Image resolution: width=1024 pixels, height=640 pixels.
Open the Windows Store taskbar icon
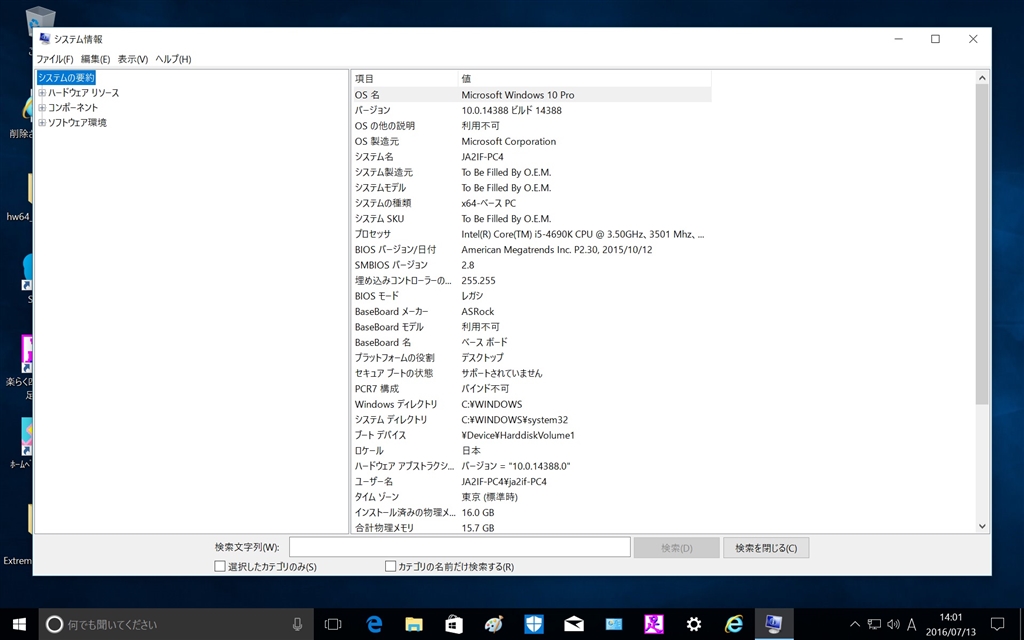click(454, 624)
